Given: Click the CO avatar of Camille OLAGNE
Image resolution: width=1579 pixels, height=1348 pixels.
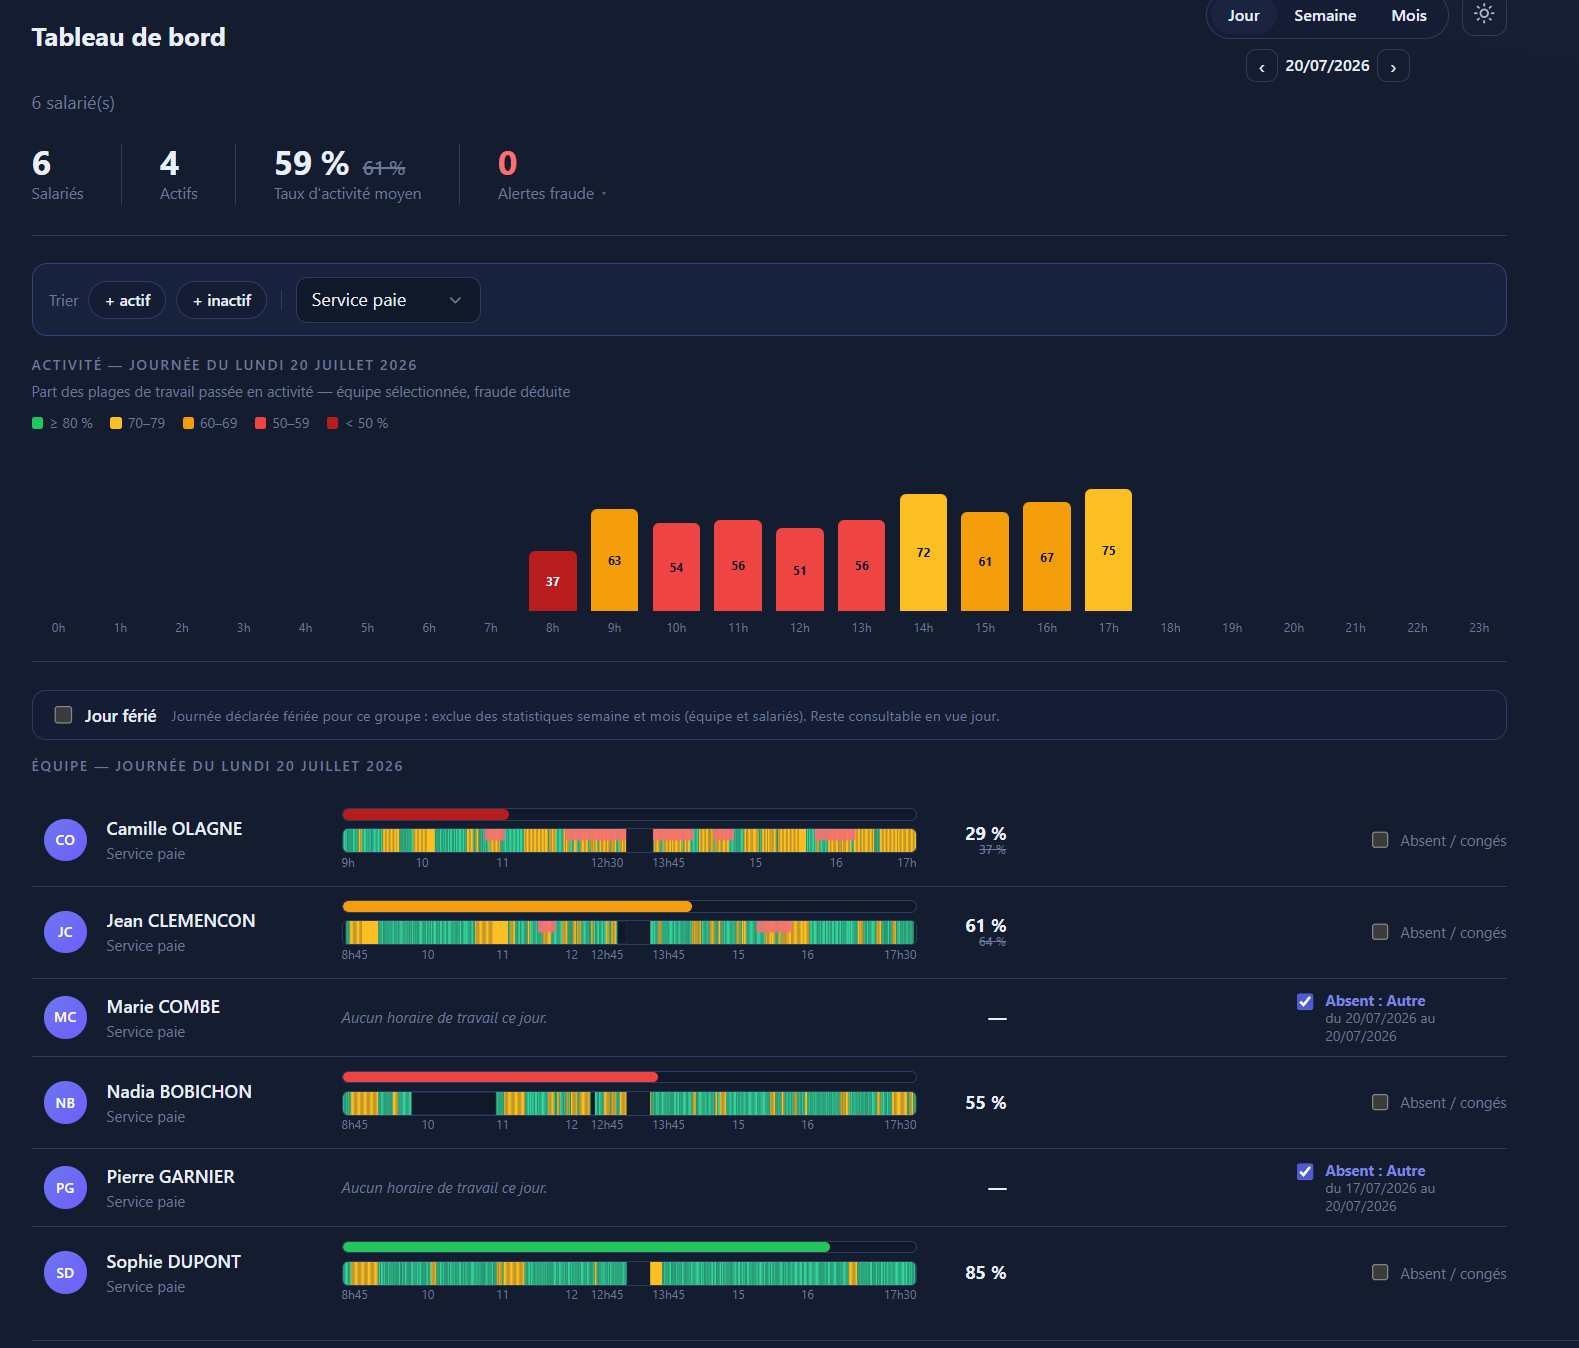Looking at the screenshot, I should [x=65, y=840].
